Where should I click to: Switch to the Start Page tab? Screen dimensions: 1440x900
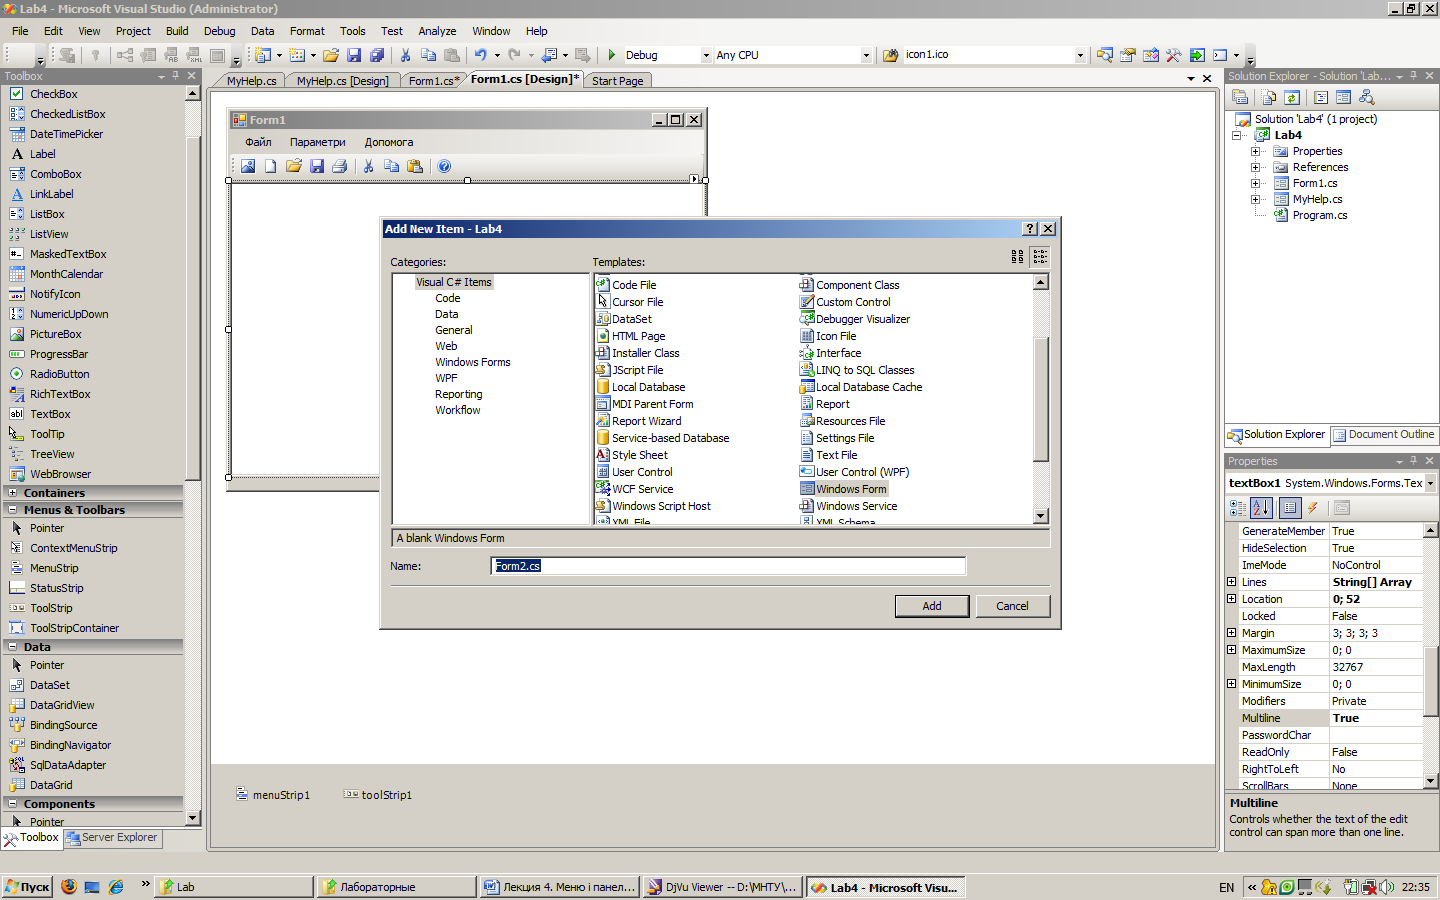click(617, 81)
